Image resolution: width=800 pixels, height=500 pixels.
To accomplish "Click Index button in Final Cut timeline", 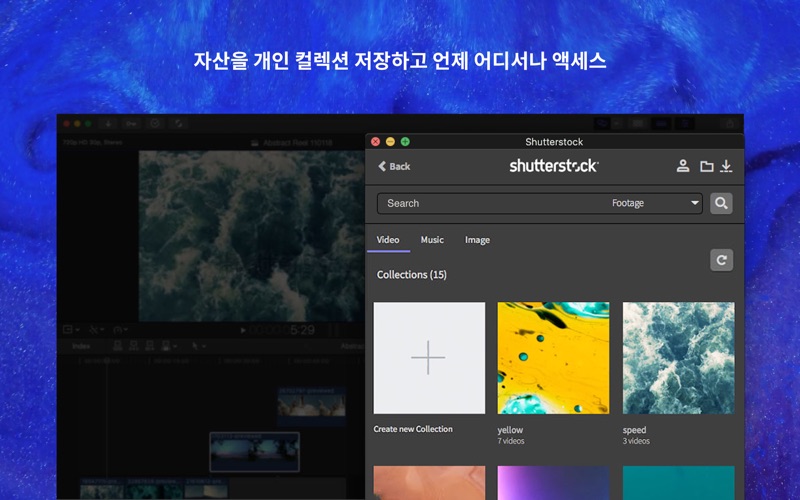I will 81,346.
